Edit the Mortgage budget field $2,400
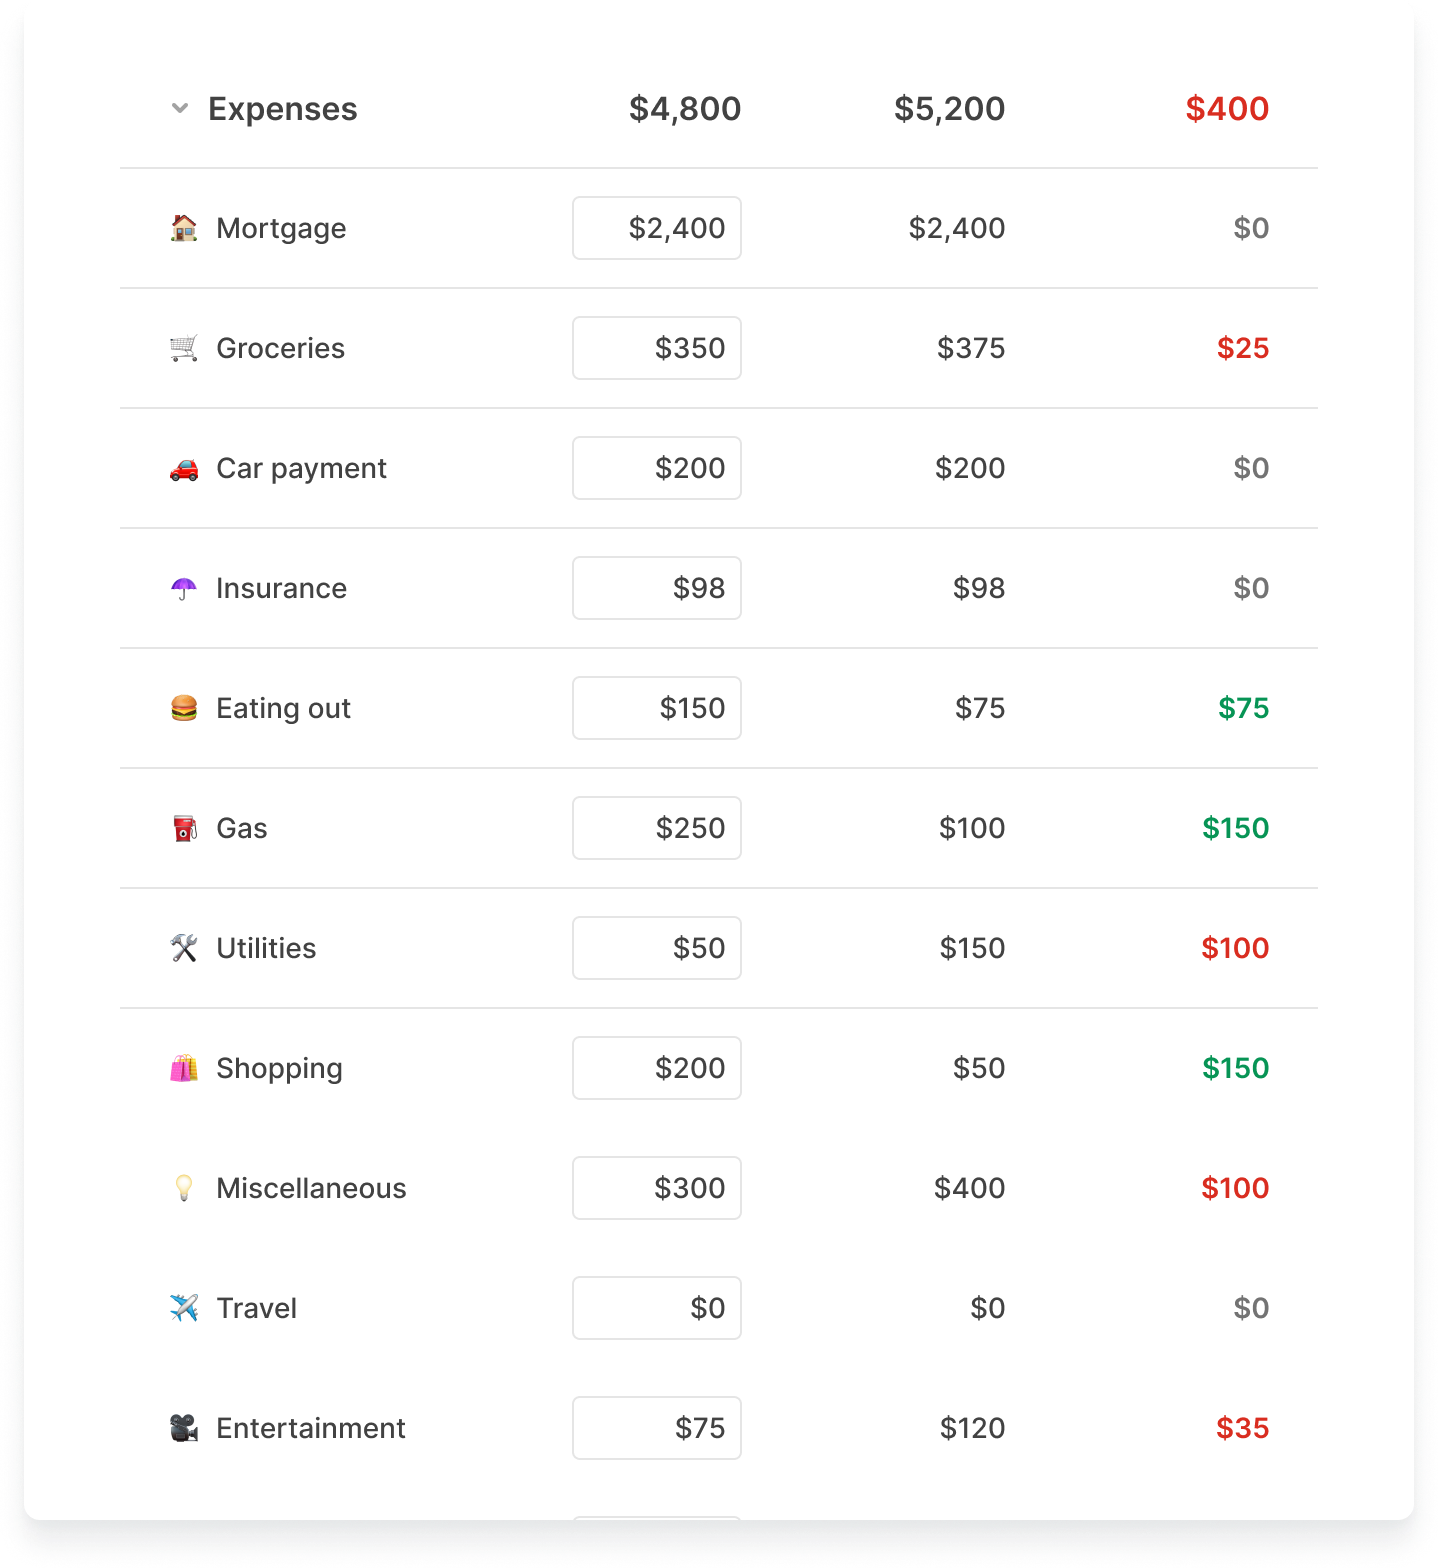 coord(657,228)
